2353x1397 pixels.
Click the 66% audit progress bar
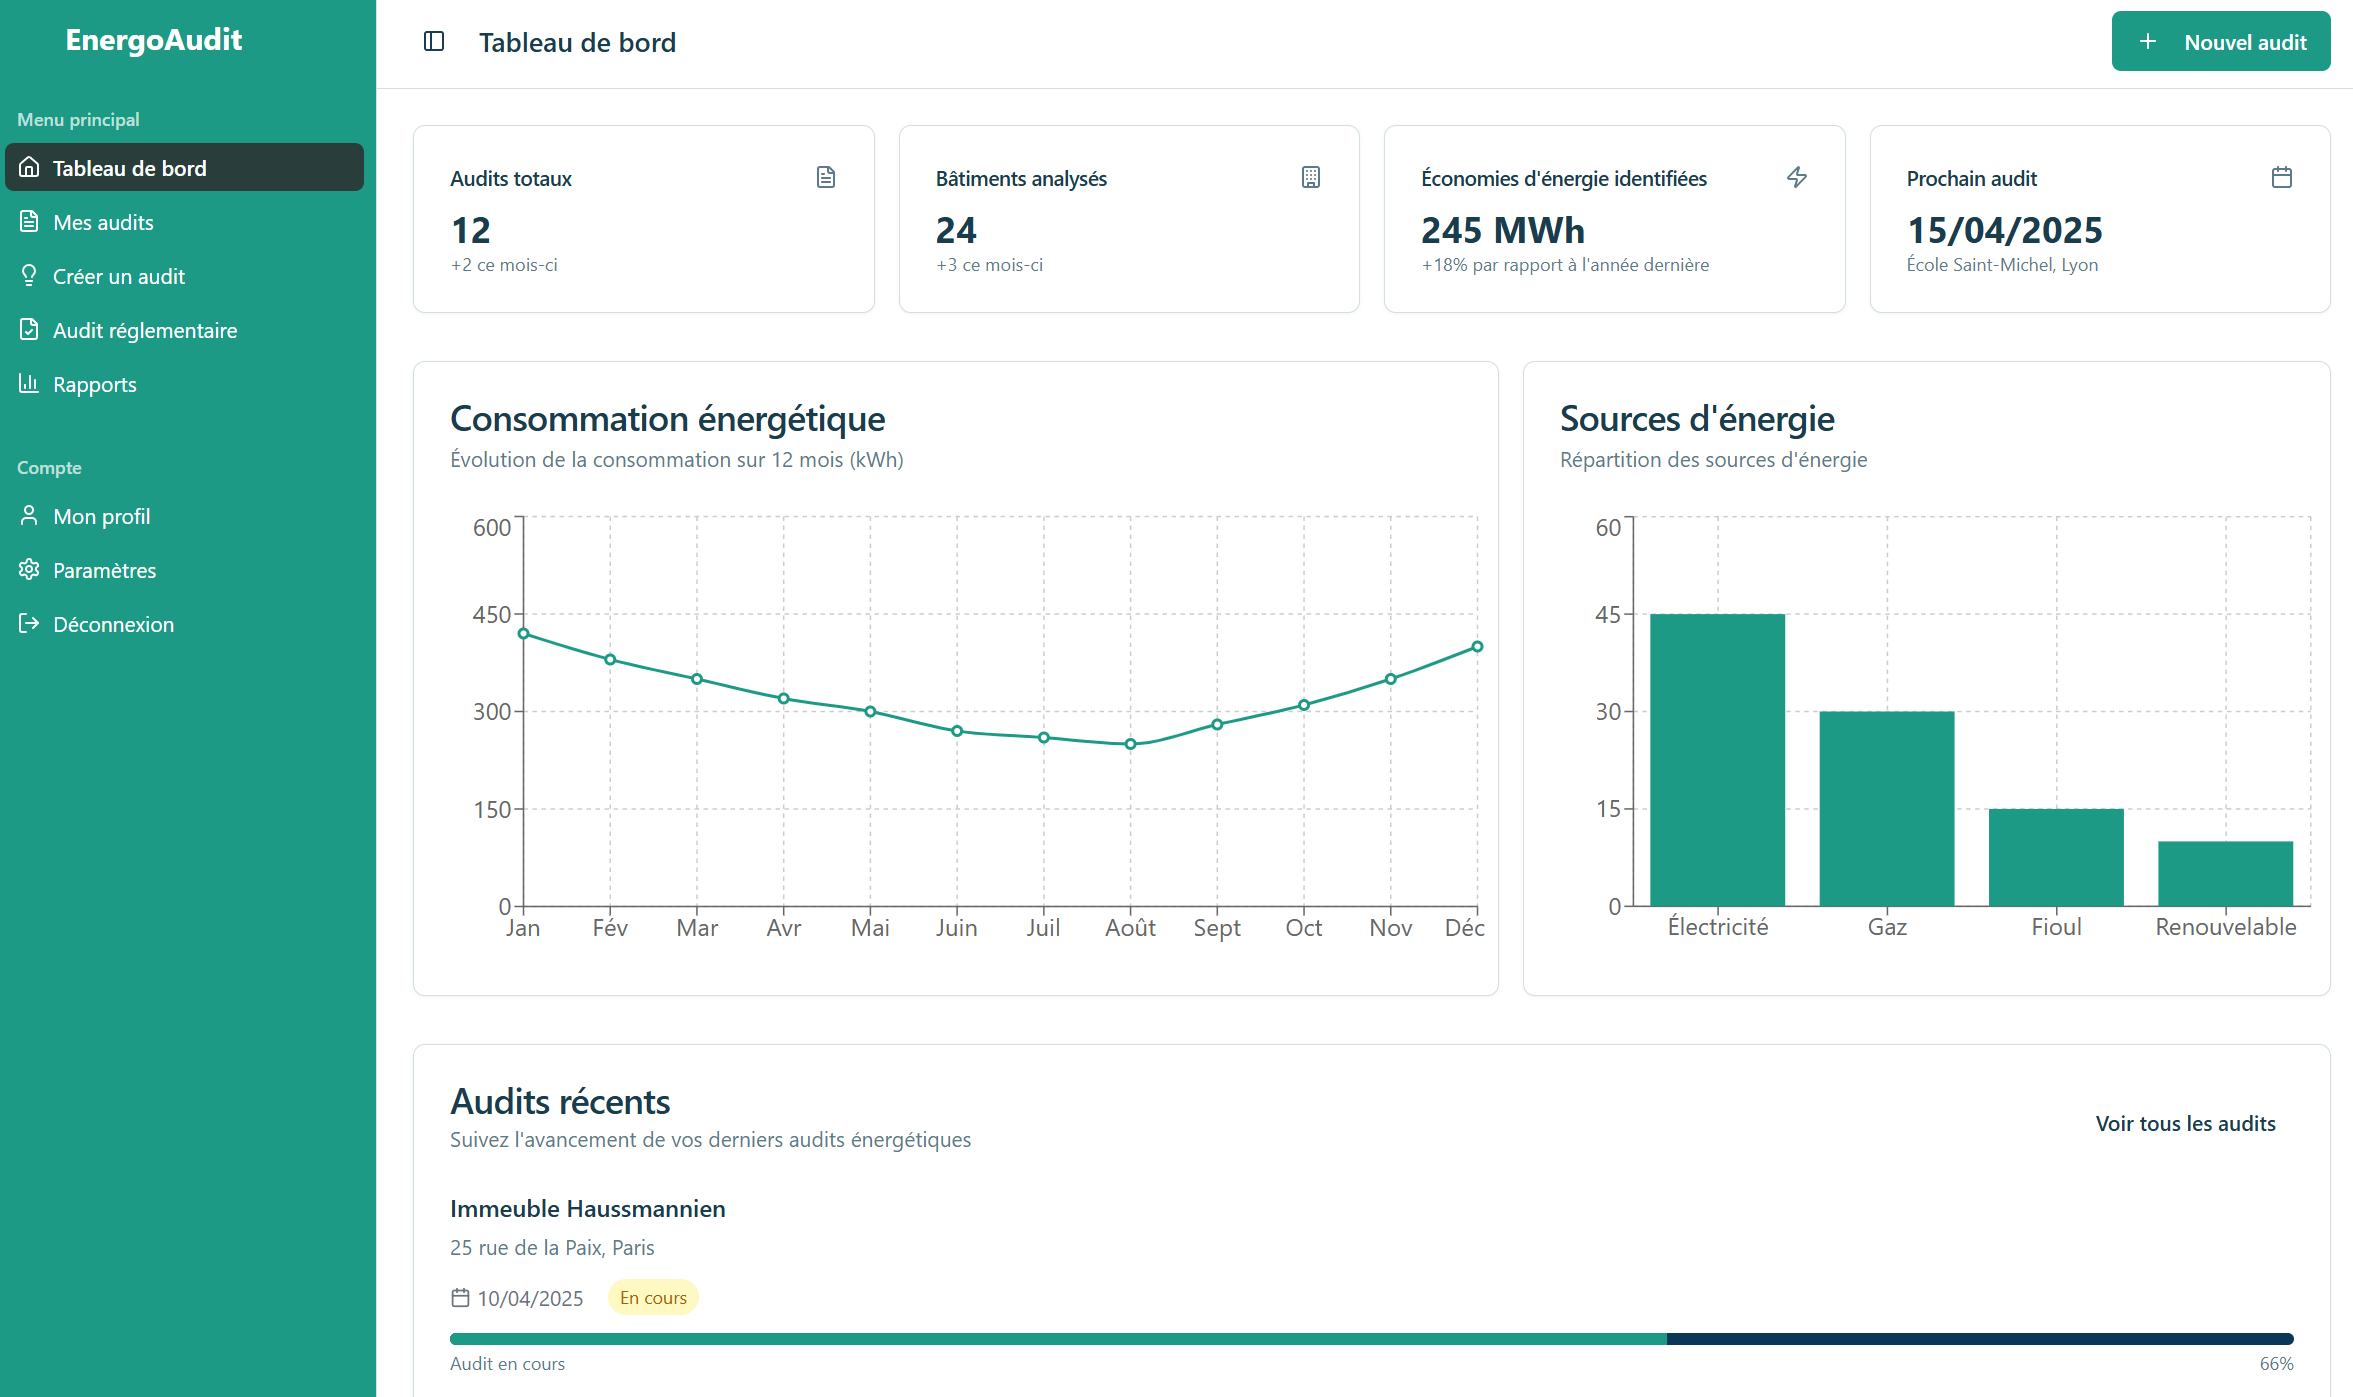[x=1371, y=1339]
